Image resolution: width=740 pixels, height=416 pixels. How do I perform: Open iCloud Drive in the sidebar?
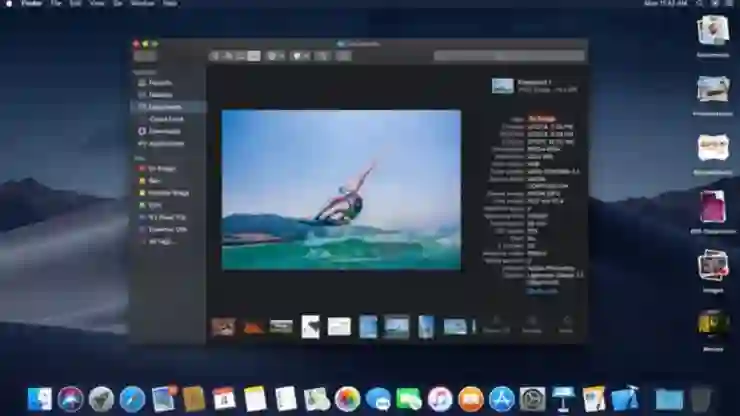(168, 119)
